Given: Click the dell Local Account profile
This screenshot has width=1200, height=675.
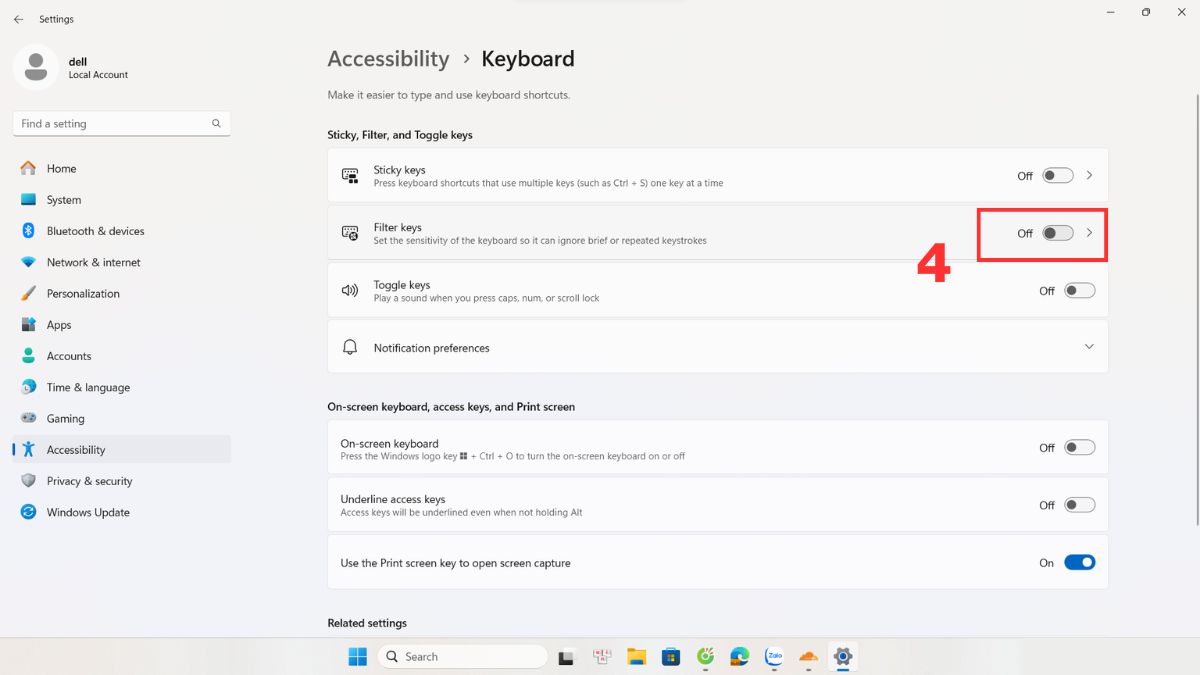Looking at the screenshot, I should click(x=70, y=68).
